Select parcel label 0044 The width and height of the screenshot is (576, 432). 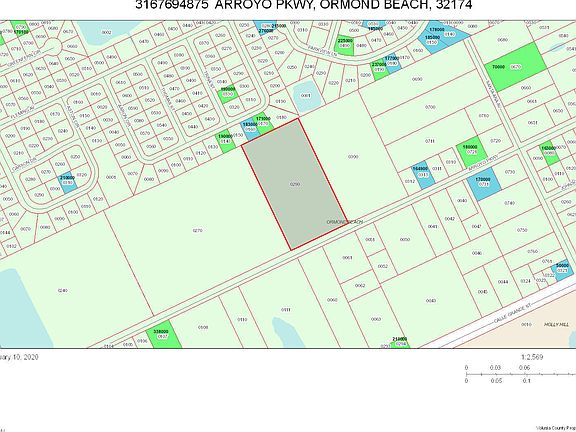coord(503,282)
